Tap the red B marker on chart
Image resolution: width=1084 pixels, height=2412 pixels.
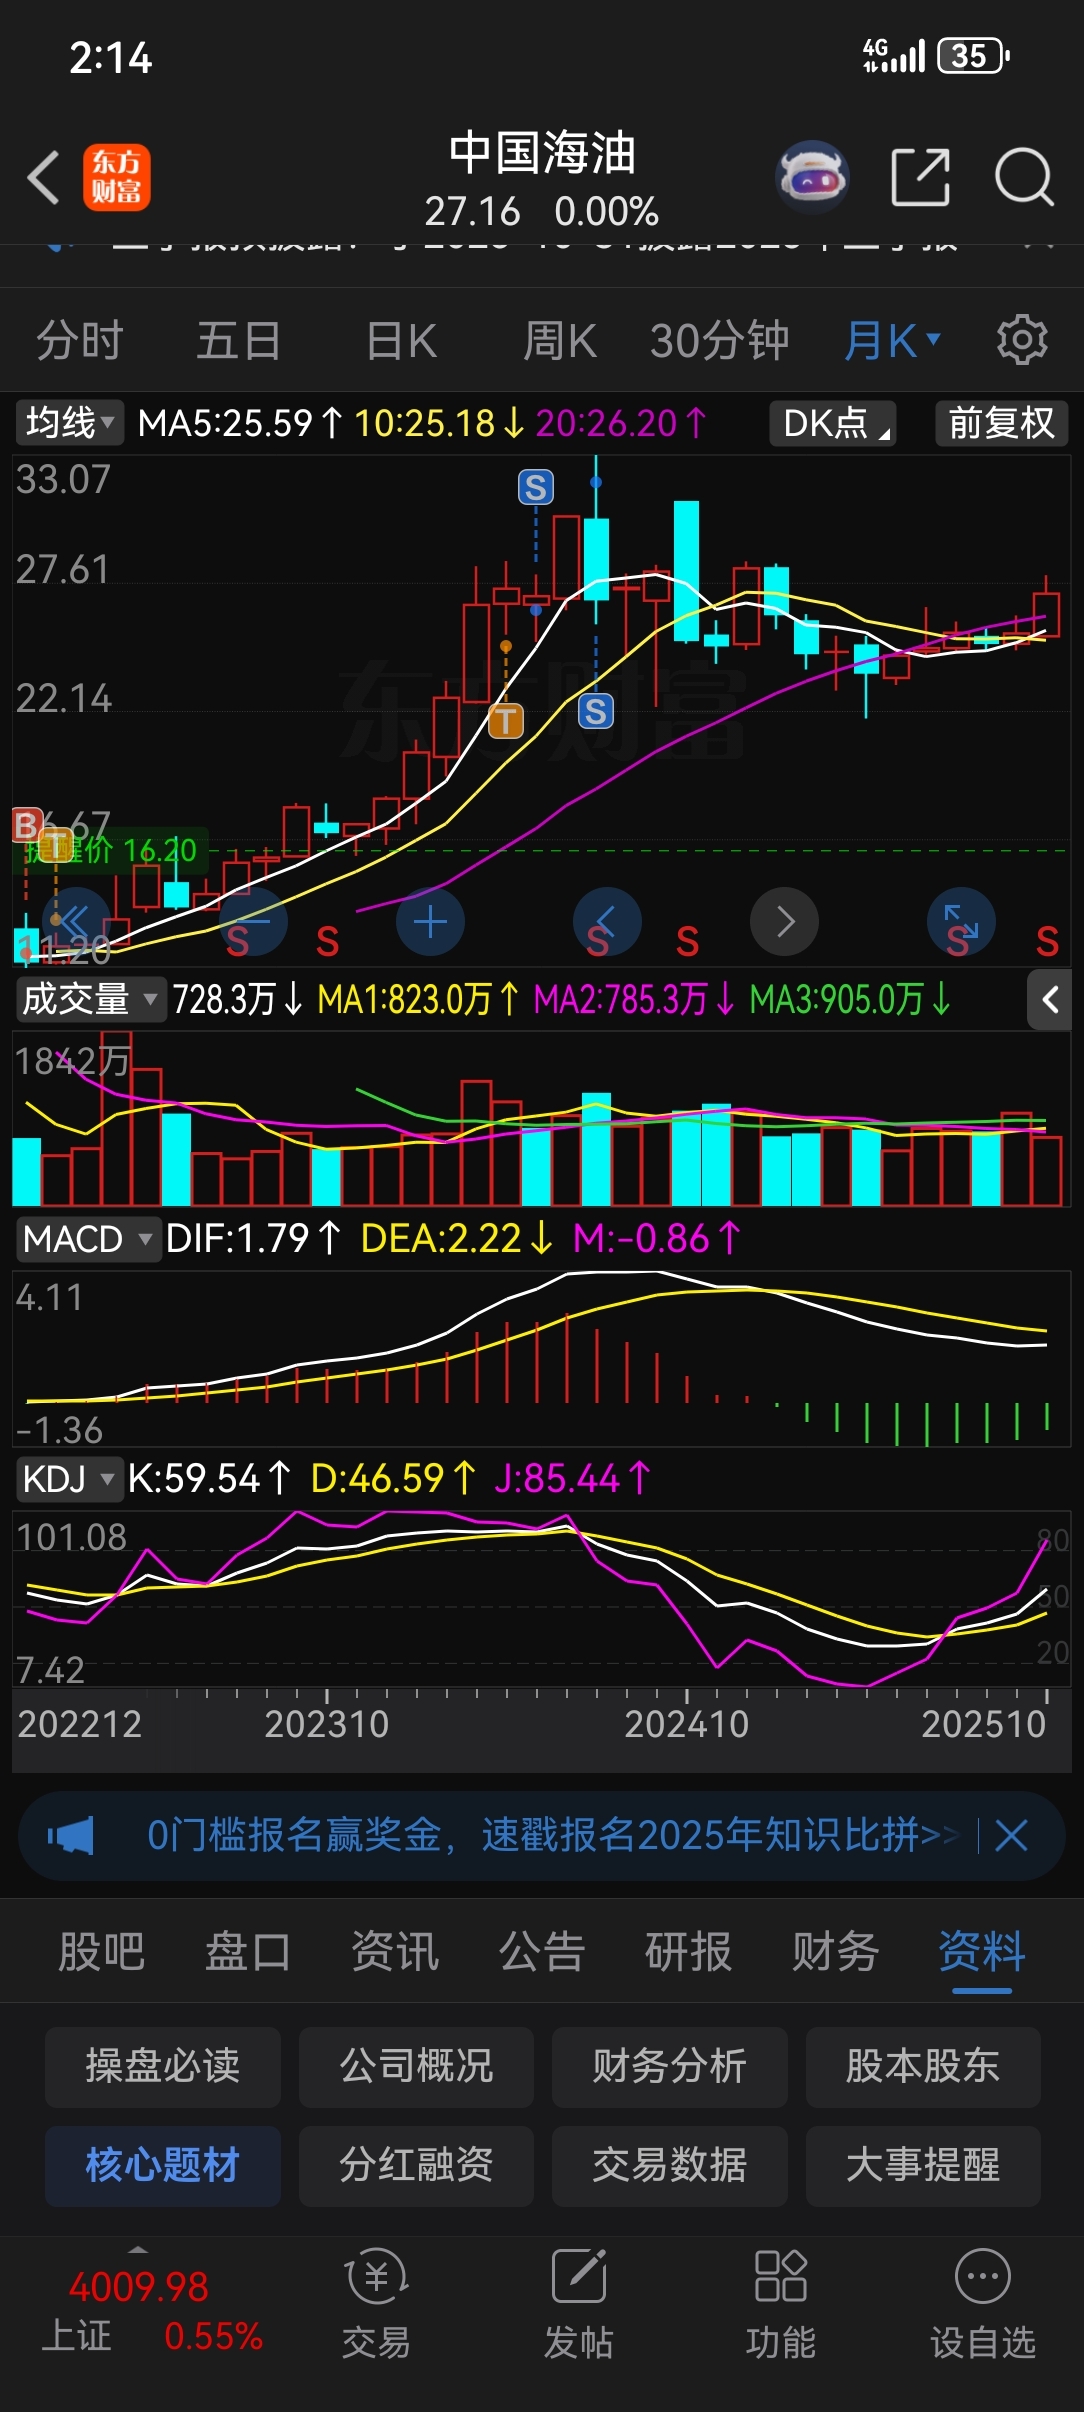click(x=26, y=824)
